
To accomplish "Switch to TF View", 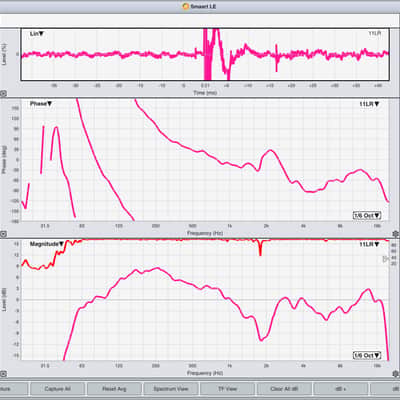I will pyautogui.click(x=227, y=389).
